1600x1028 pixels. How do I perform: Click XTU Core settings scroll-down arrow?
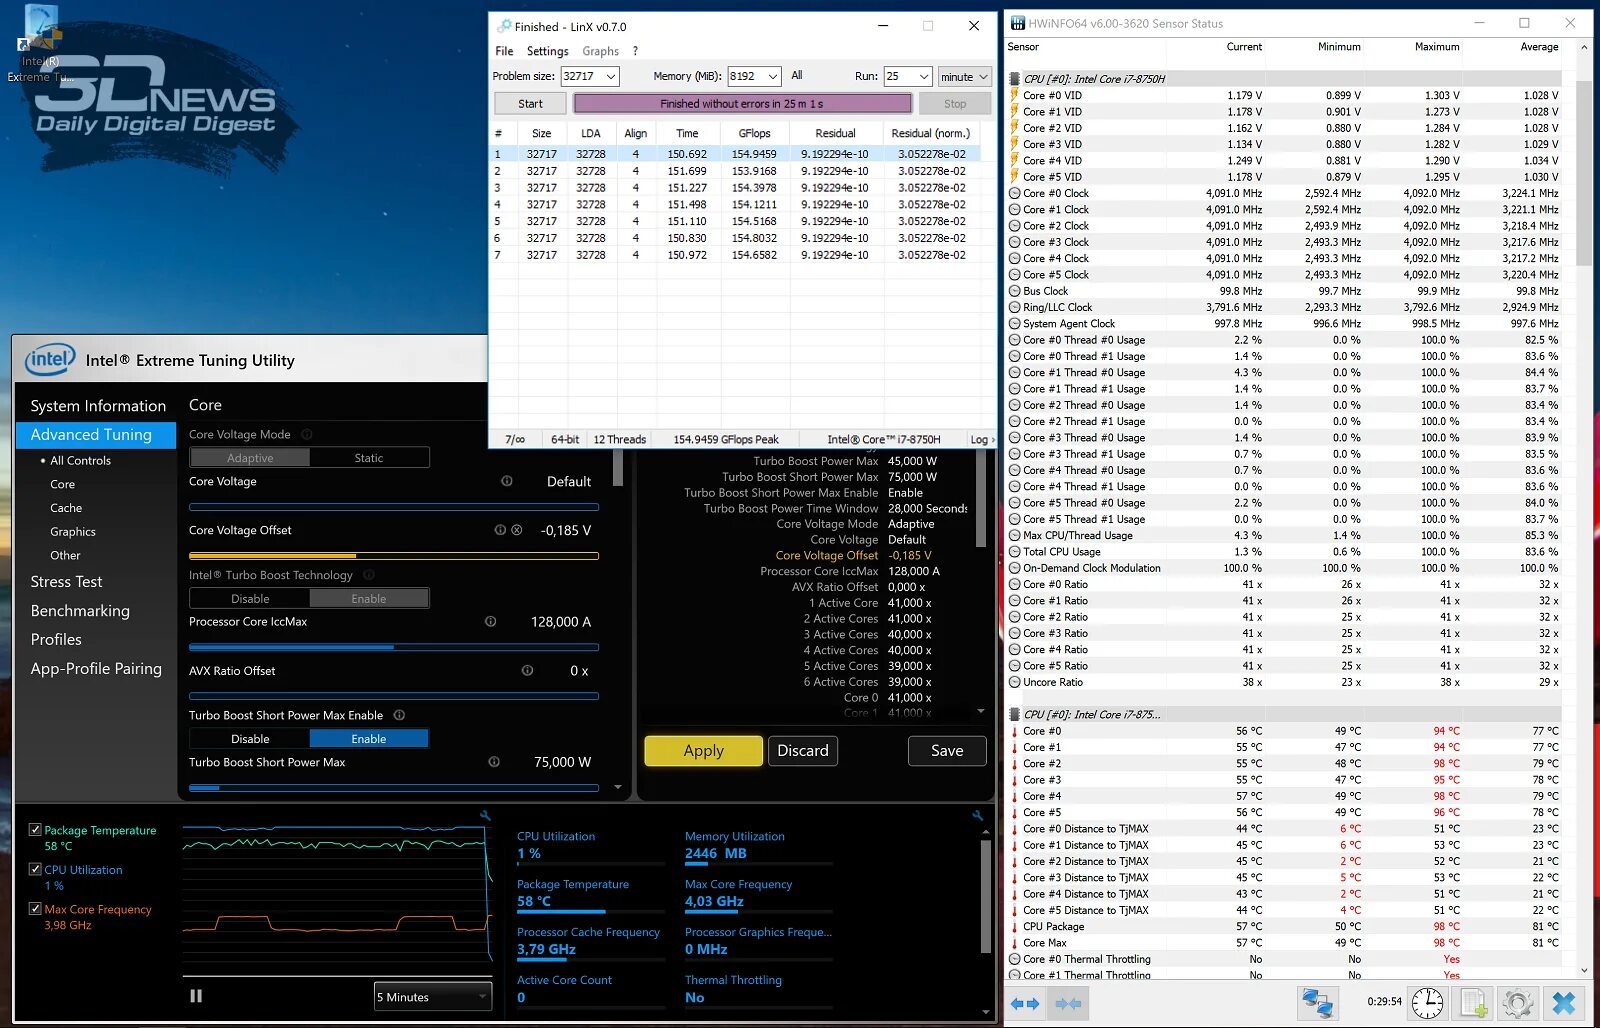coord(618,788)
